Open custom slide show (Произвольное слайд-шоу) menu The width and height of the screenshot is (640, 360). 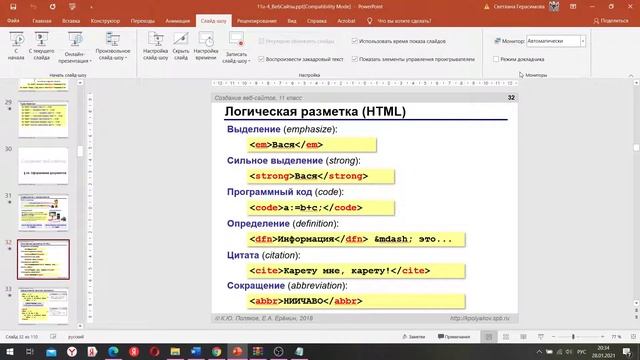point(113,46)
